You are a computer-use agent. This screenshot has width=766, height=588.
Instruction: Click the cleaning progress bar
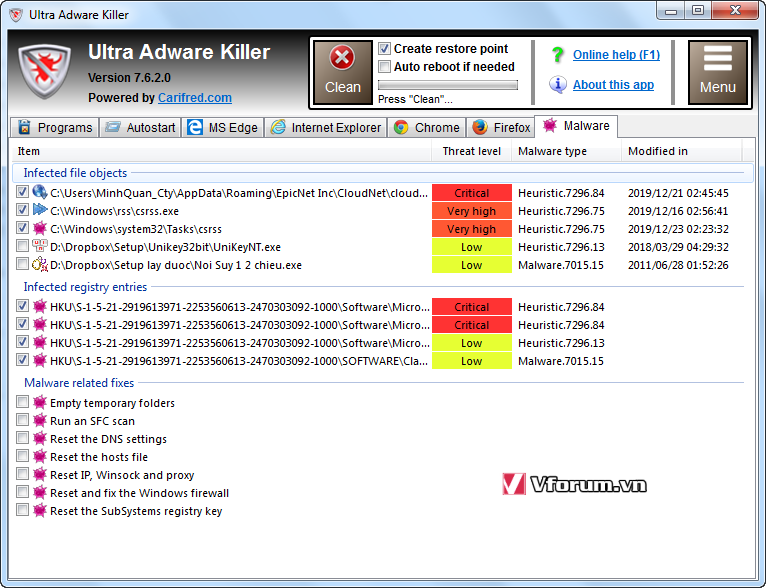tap(447, 85)
